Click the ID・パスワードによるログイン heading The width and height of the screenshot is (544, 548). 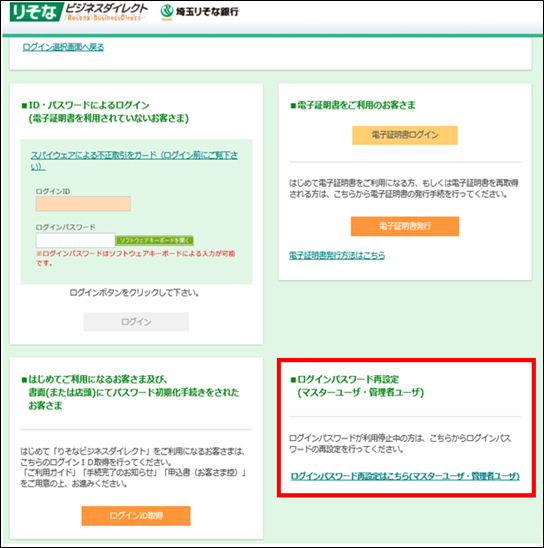(105, 112)
